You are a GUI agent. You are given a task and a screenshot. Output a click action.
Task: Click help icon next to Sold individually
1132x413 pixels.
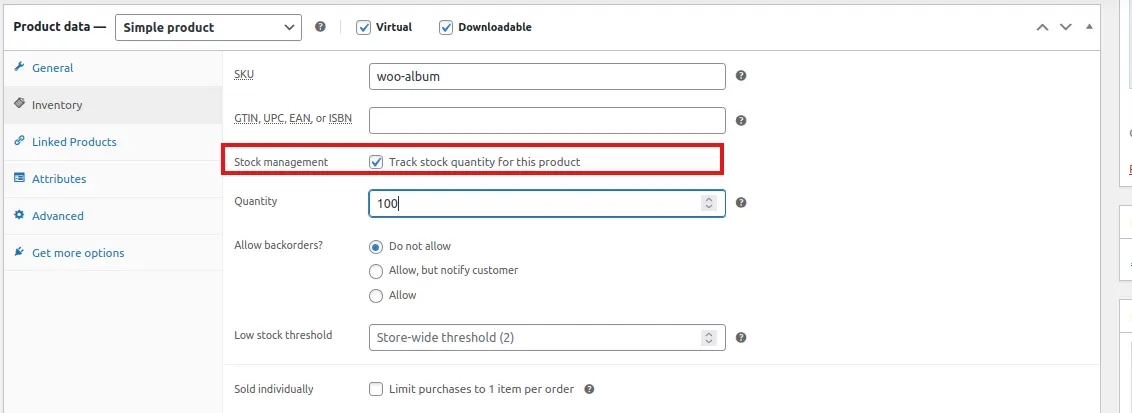(x=590, y=389)
